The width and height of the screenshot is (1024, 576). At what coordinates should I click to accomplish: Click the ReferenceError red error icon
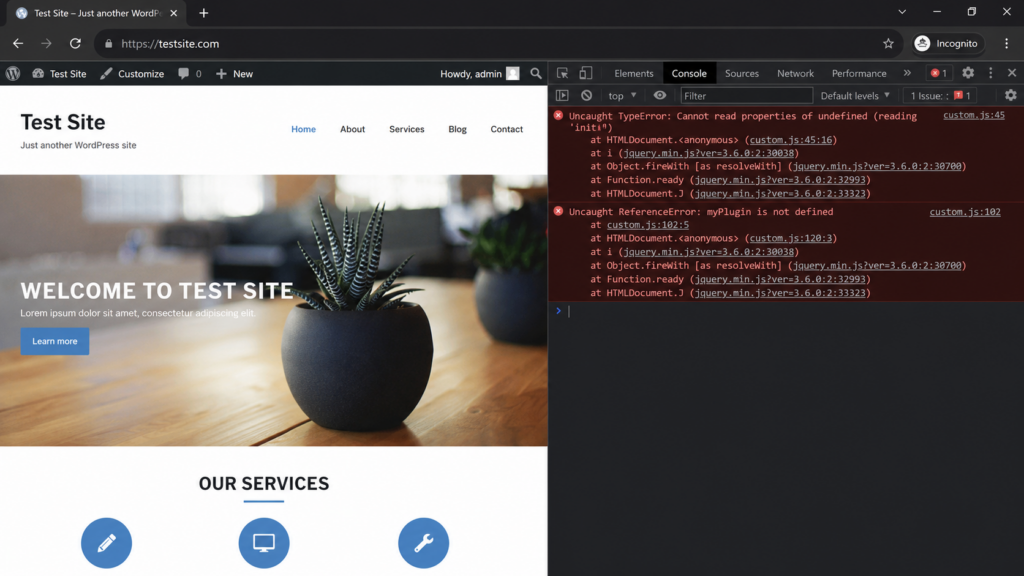pyautogui.click(x=558, y=211)
